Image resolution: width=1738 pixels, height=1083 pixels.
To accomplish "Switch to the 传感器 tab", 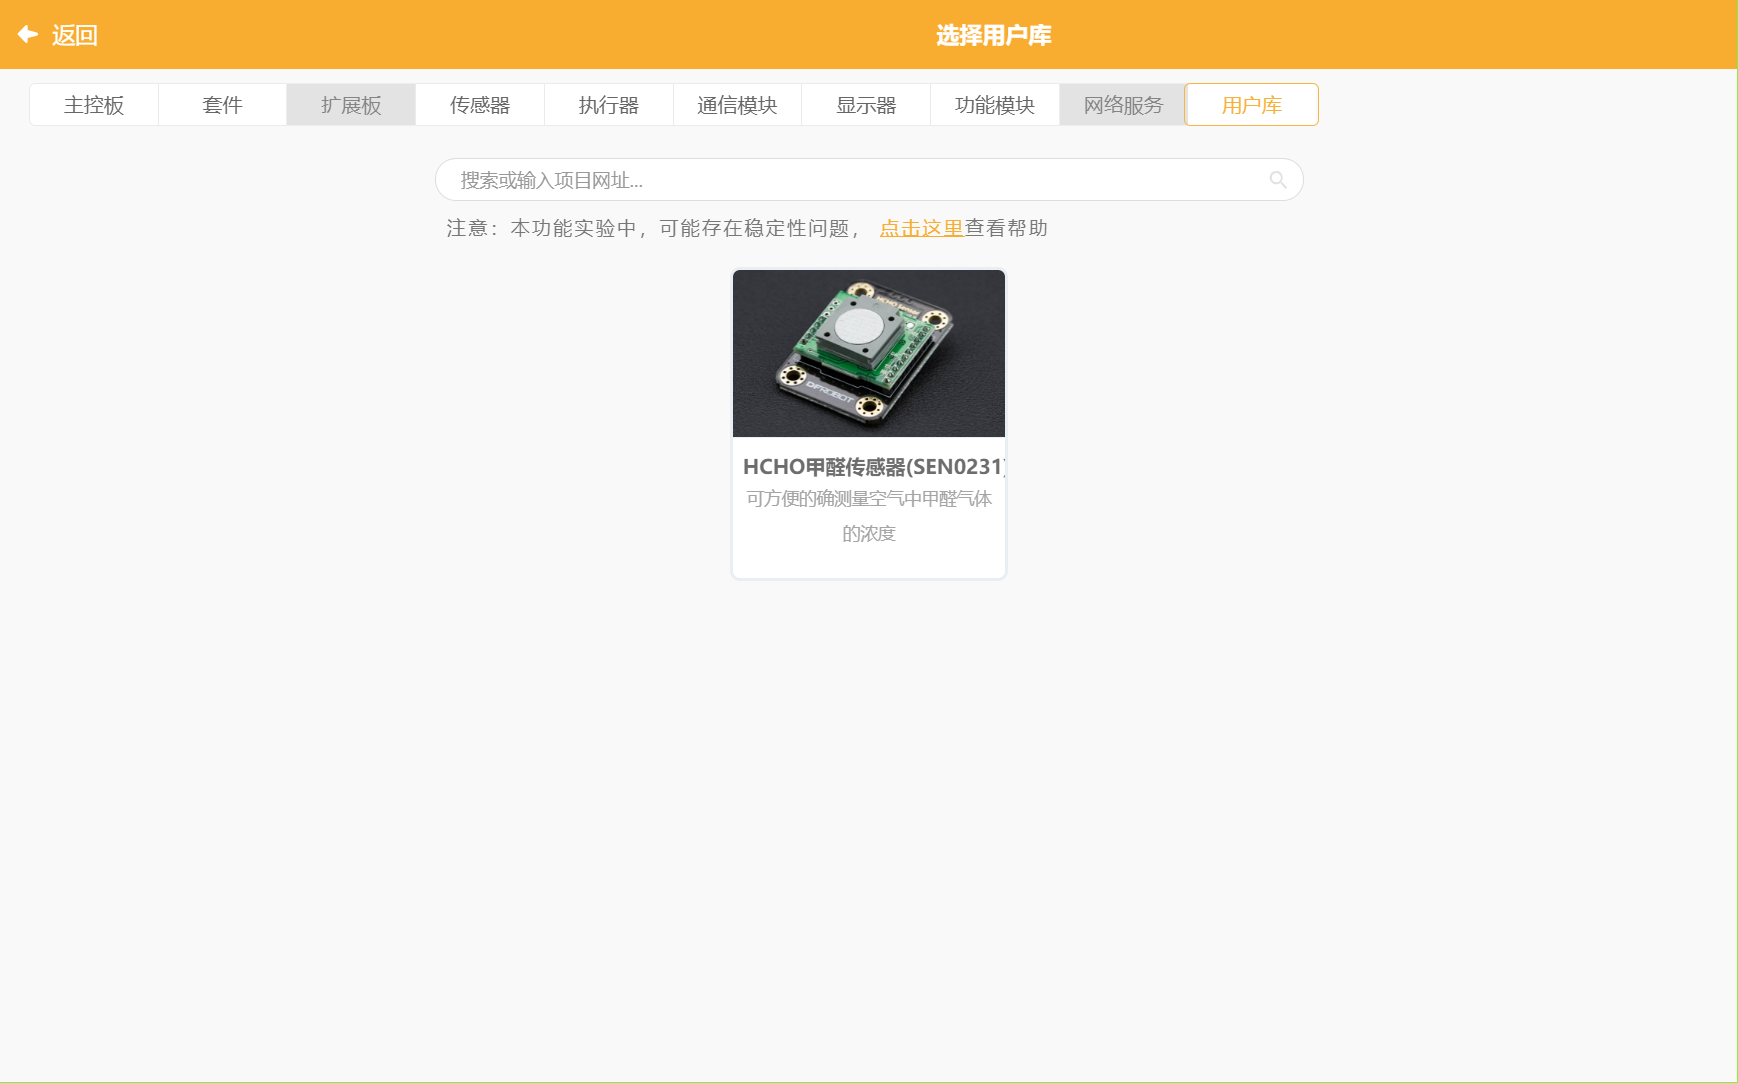I will [480, 105].
